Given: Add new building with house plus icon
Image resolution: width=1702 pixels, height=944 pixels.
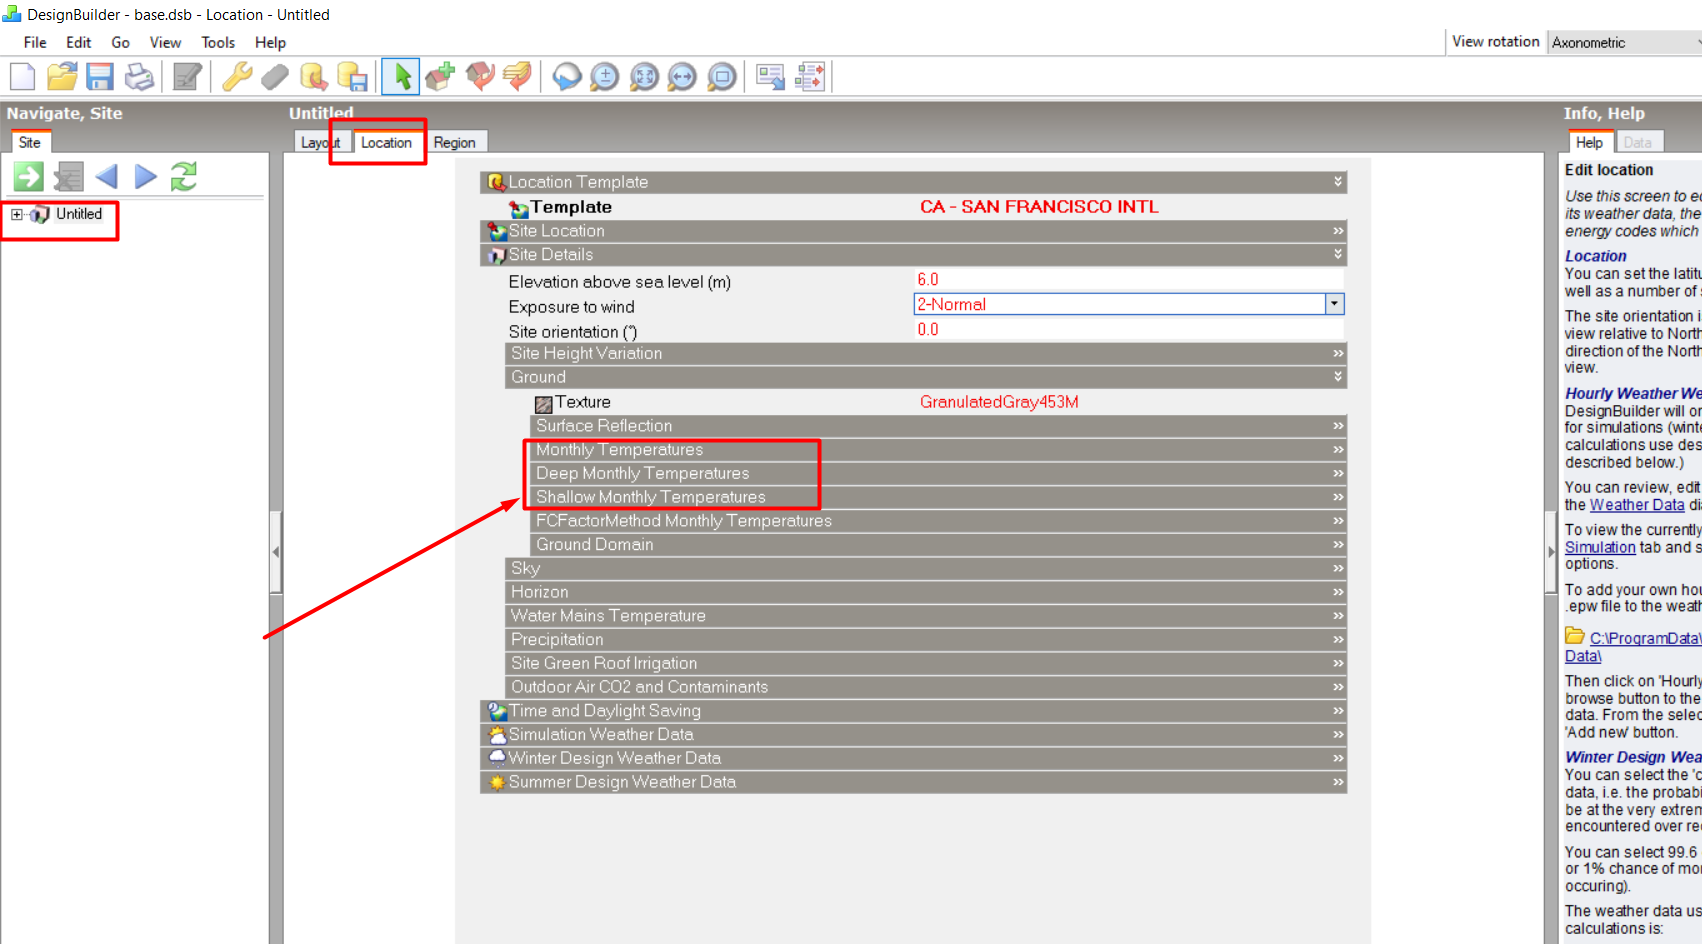Looking at the screenshot, I should point(440,77).
